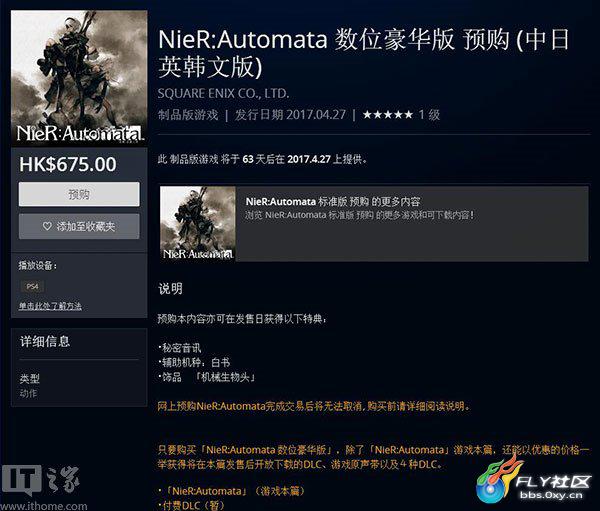Click the 1 级 rating count text

coord(429,114)
